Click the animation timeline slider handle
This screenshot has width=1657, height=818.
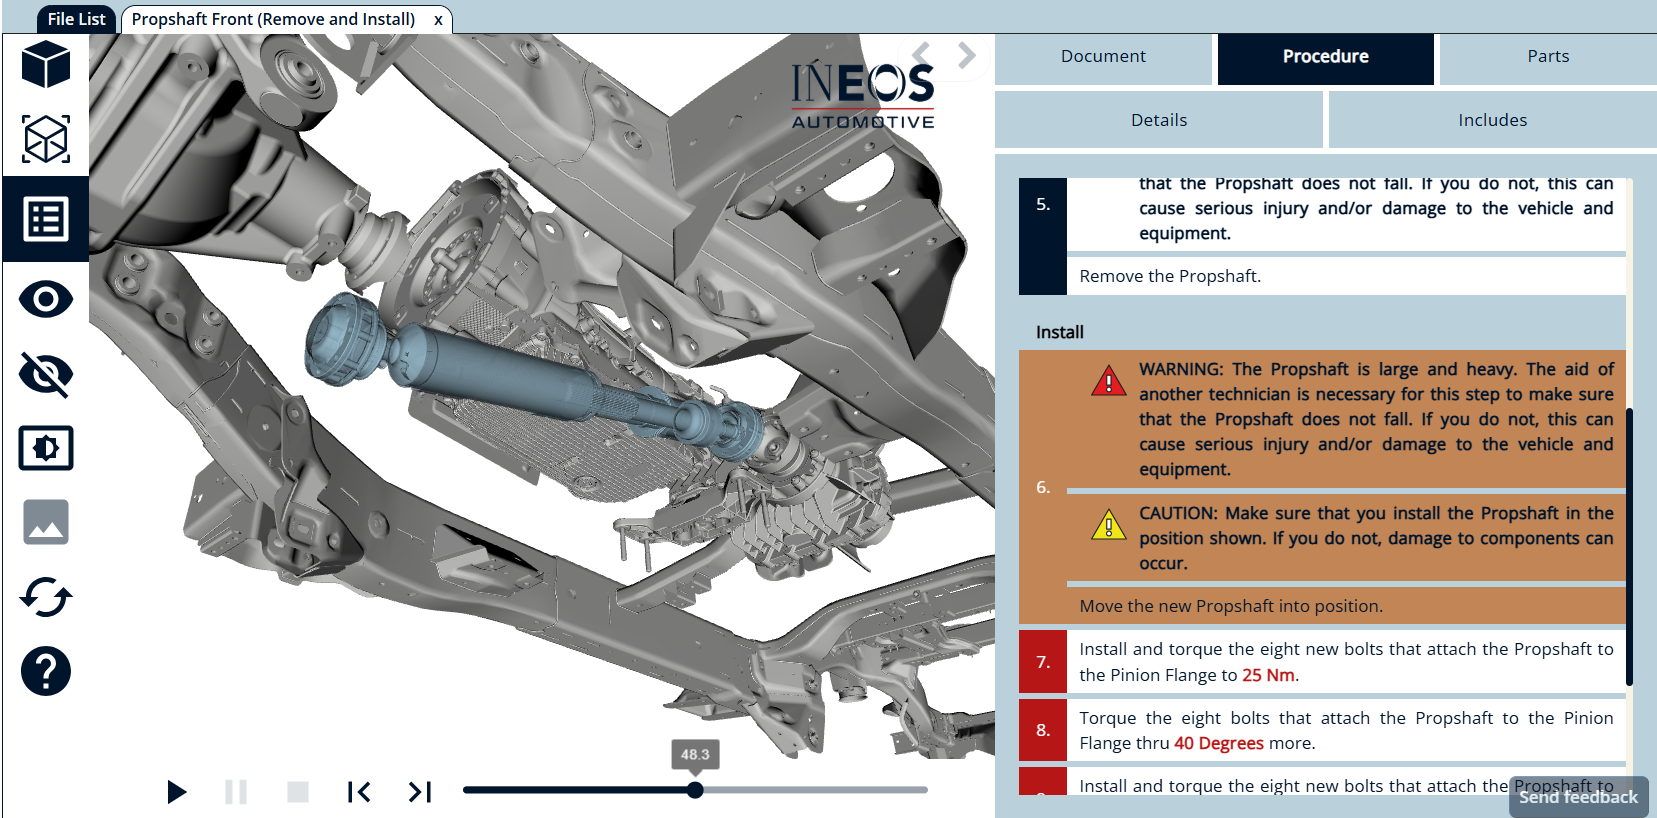[x=695, y=790]
